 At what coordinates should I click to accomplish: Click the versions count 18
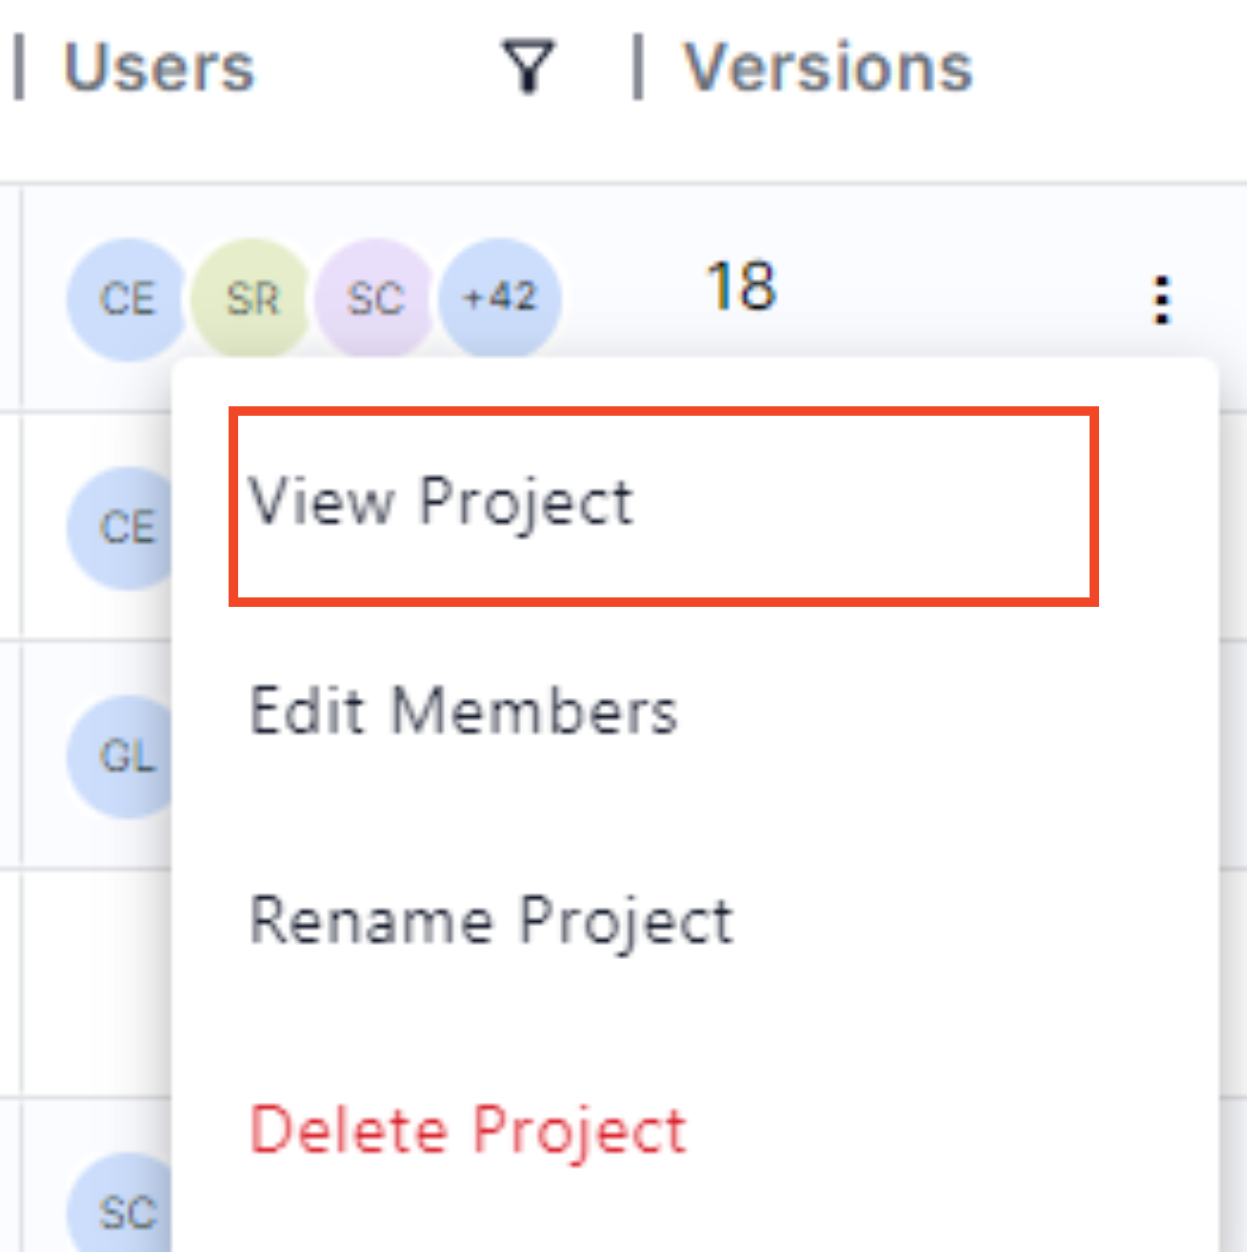pos(741,286)
